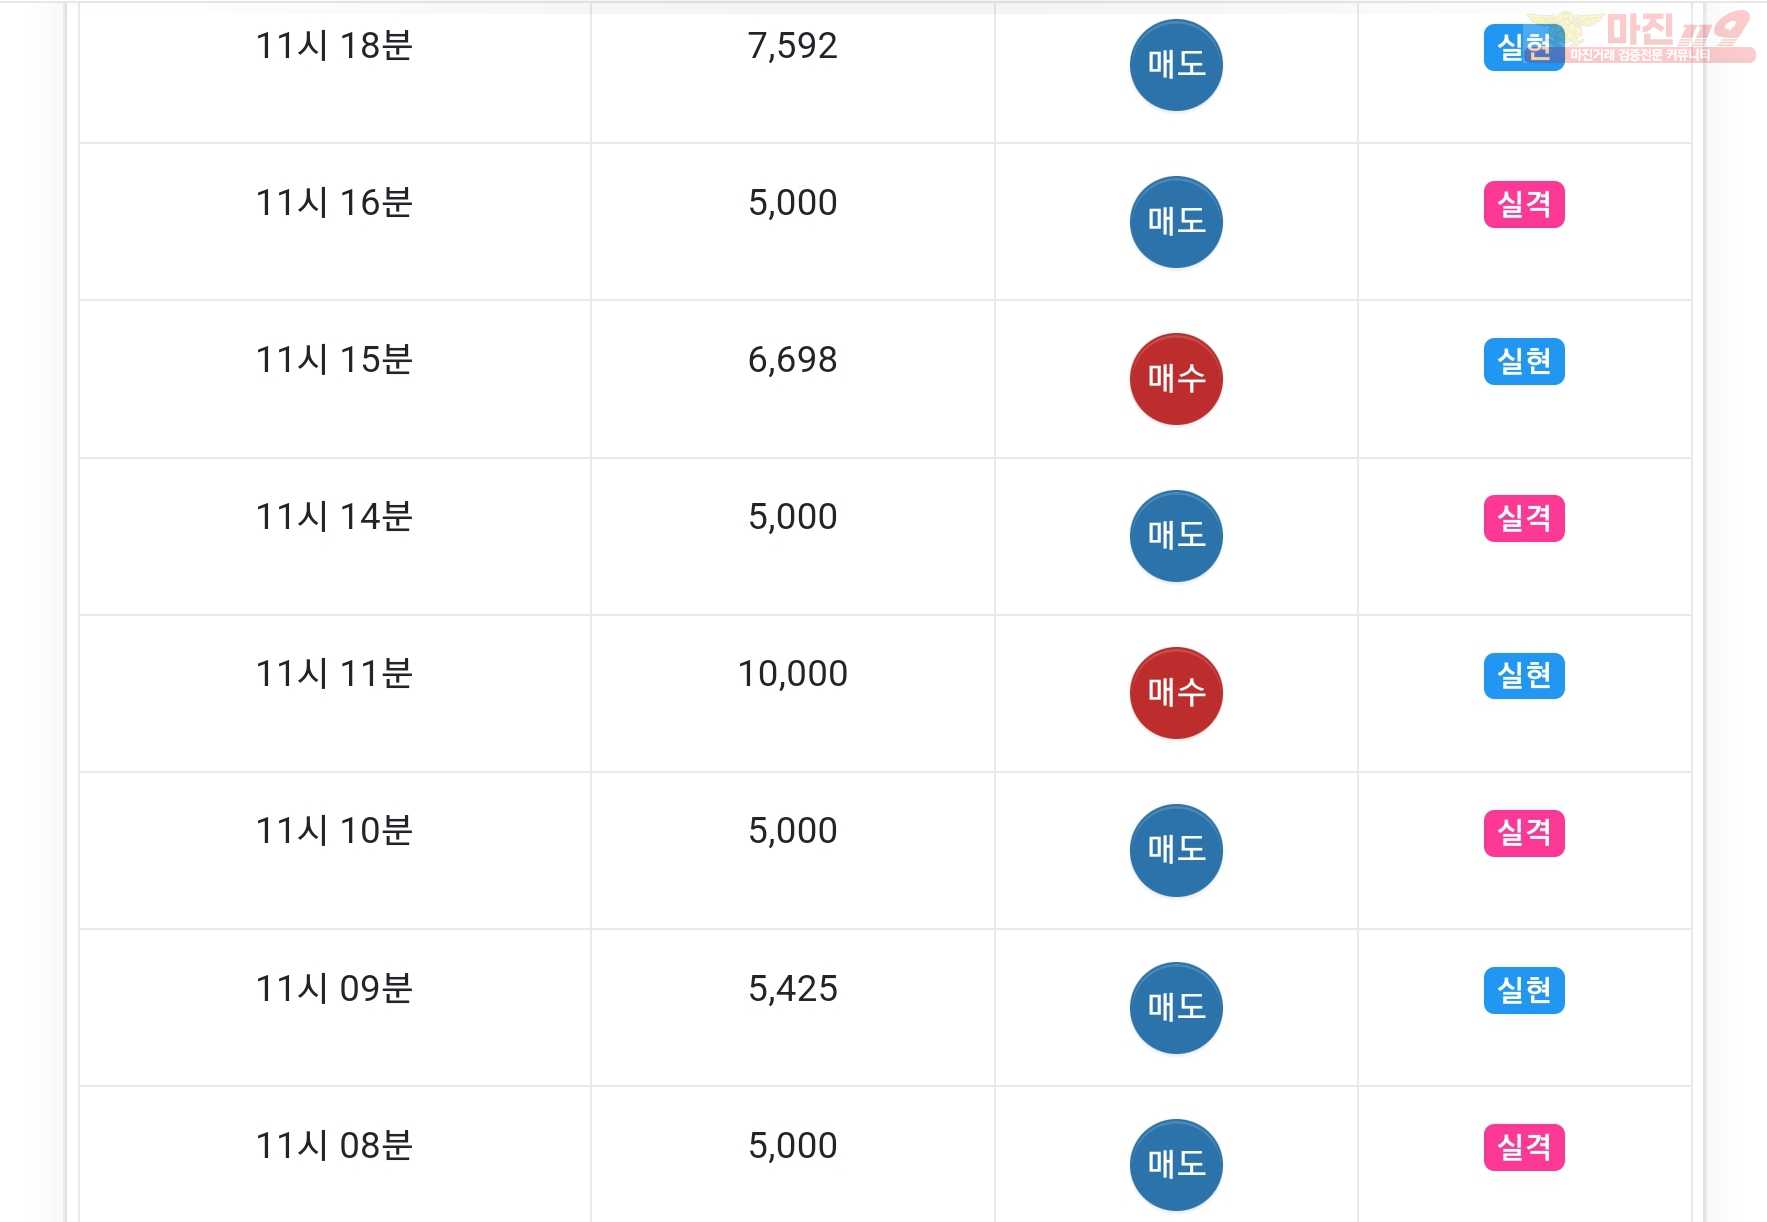
Task: Click the 매도 circle in the 11시 14분 row
Action: tap(1176, 536)
